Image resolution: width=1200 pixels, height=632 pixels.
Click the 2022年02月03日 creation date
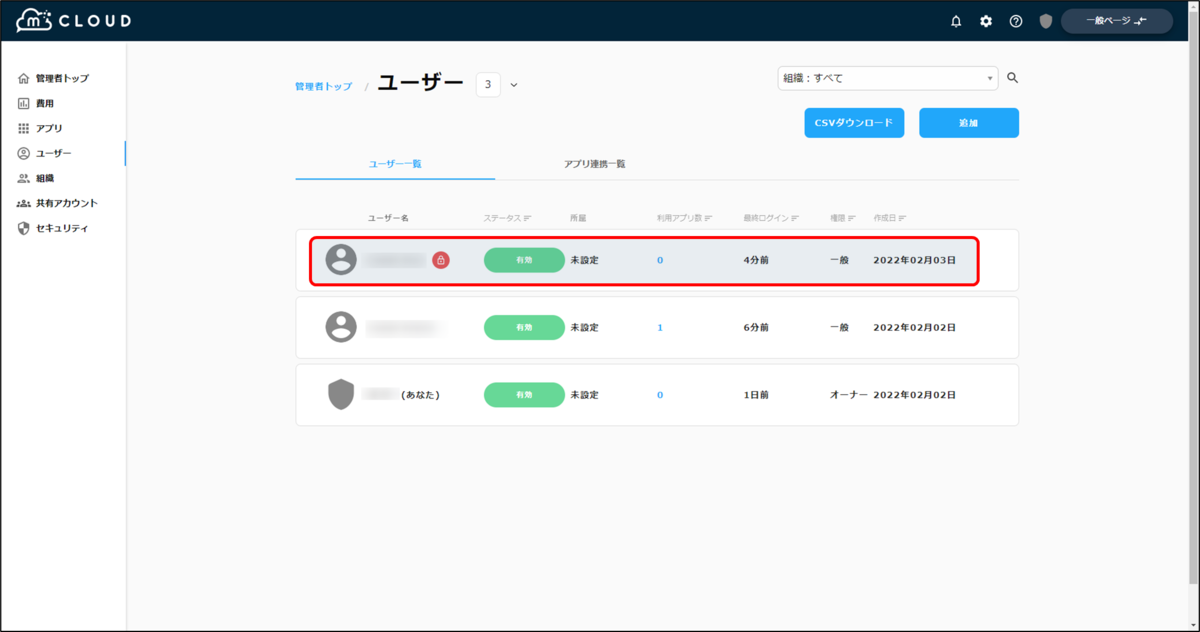click(x=914, y=260)
